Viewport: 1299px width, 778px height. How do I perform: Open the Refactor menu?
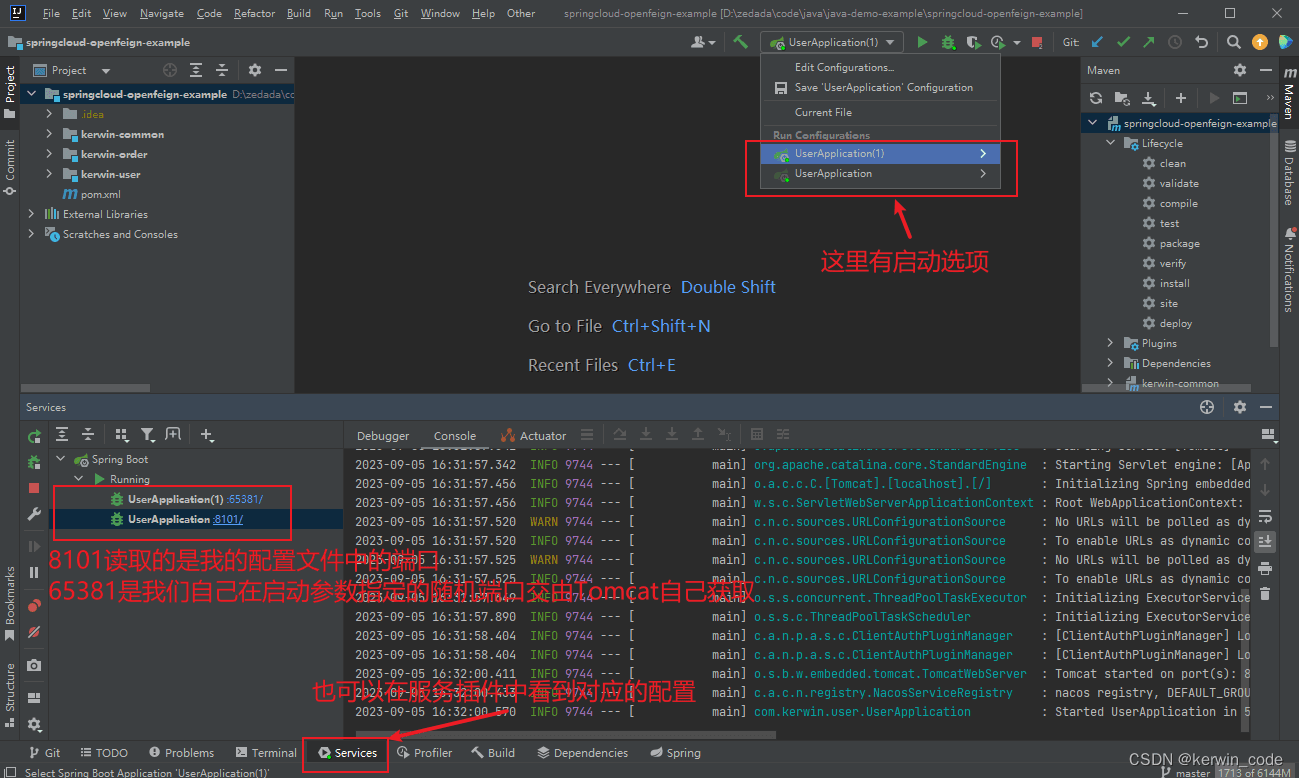pyautogui.click(x=254, y=13)
